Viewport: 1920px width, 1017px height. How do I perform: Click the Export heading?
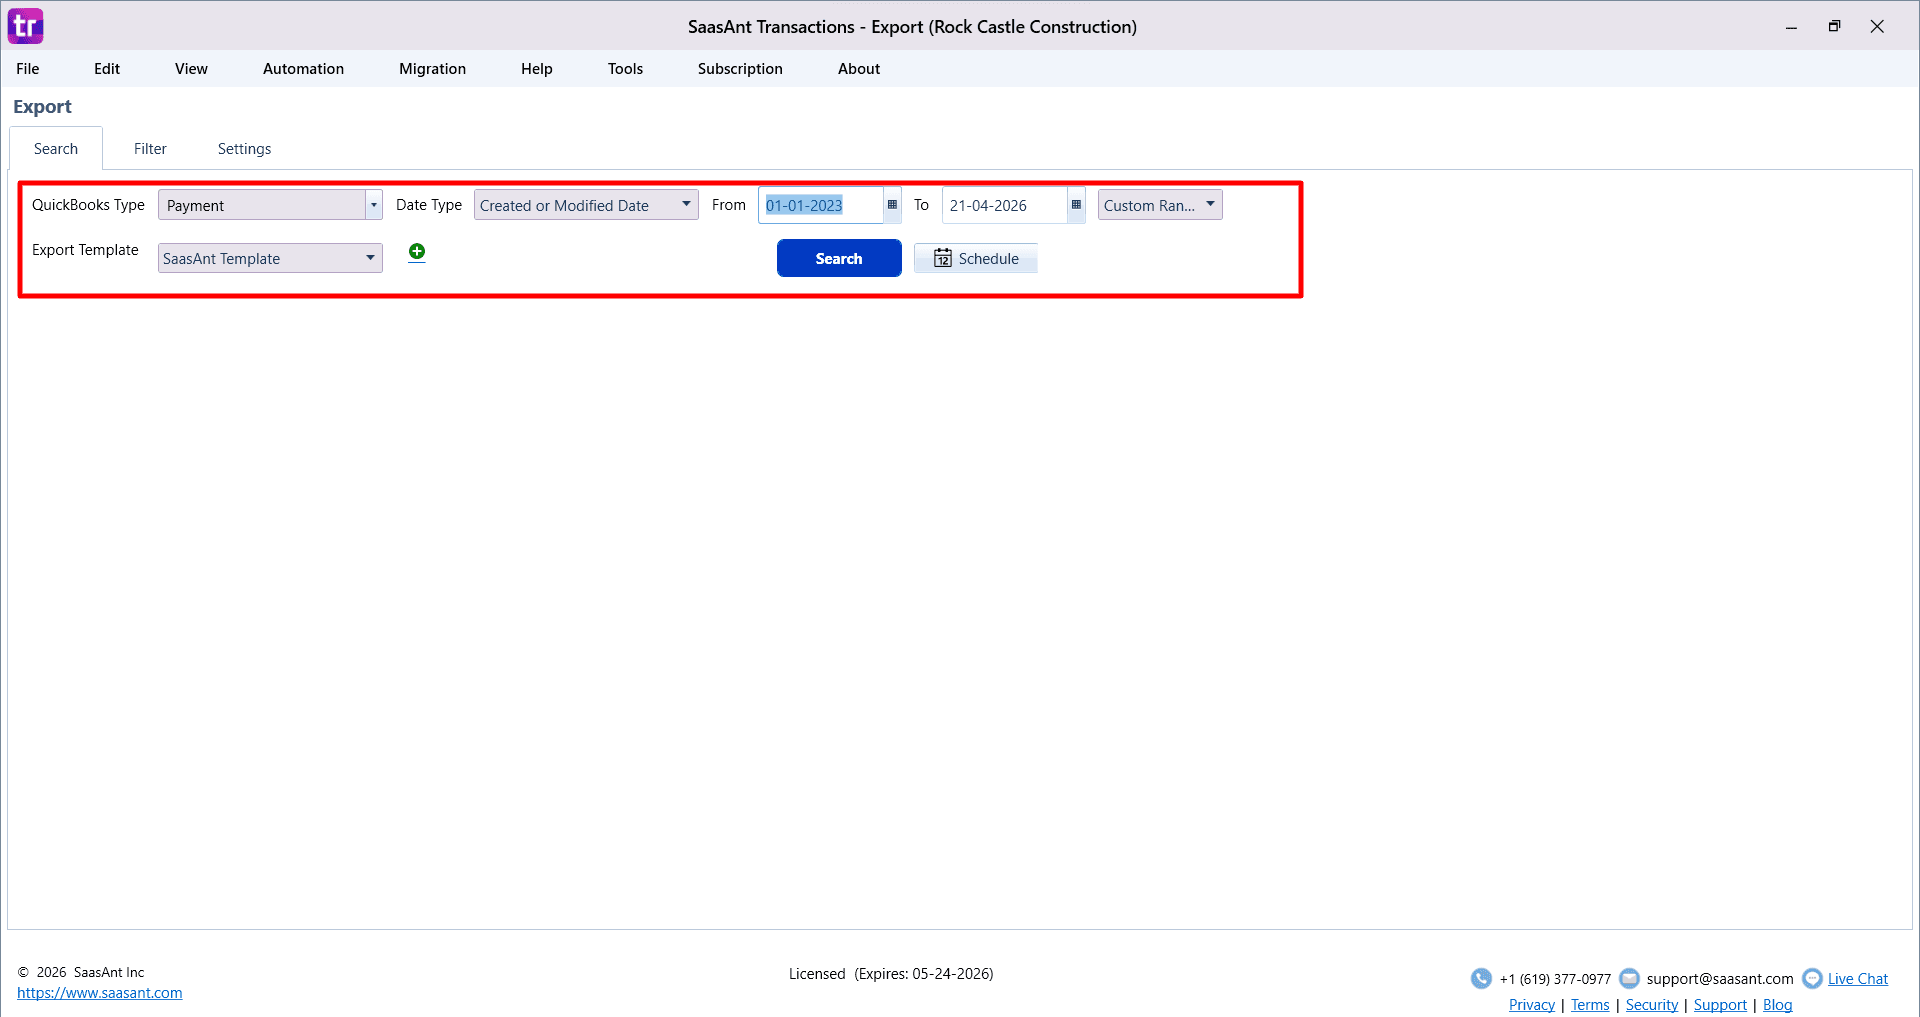click(42, 107)
